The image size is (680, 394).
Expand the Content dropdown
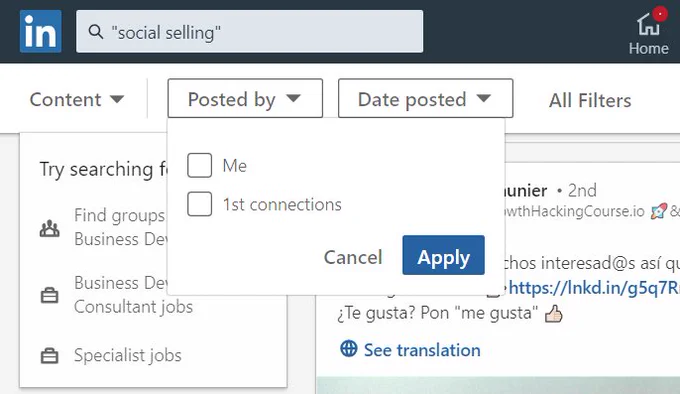(x=77, y=99)
